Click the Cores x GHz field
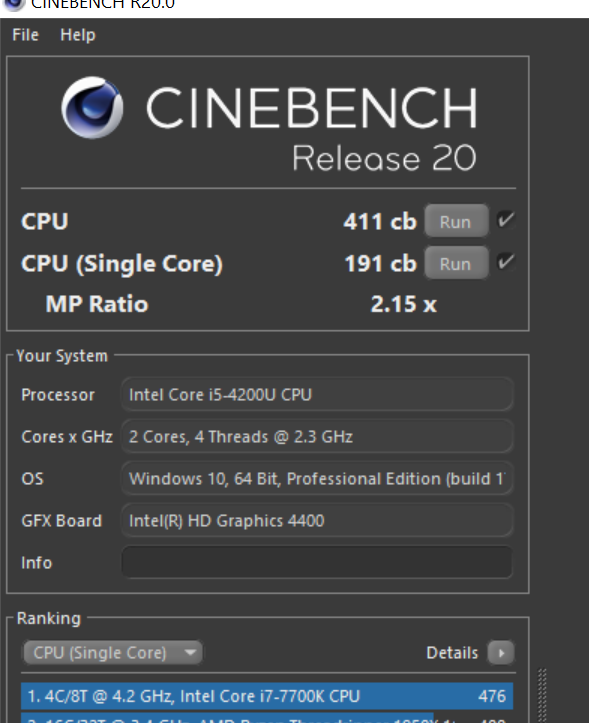This screenshot has height=723, width=589. 317,437
